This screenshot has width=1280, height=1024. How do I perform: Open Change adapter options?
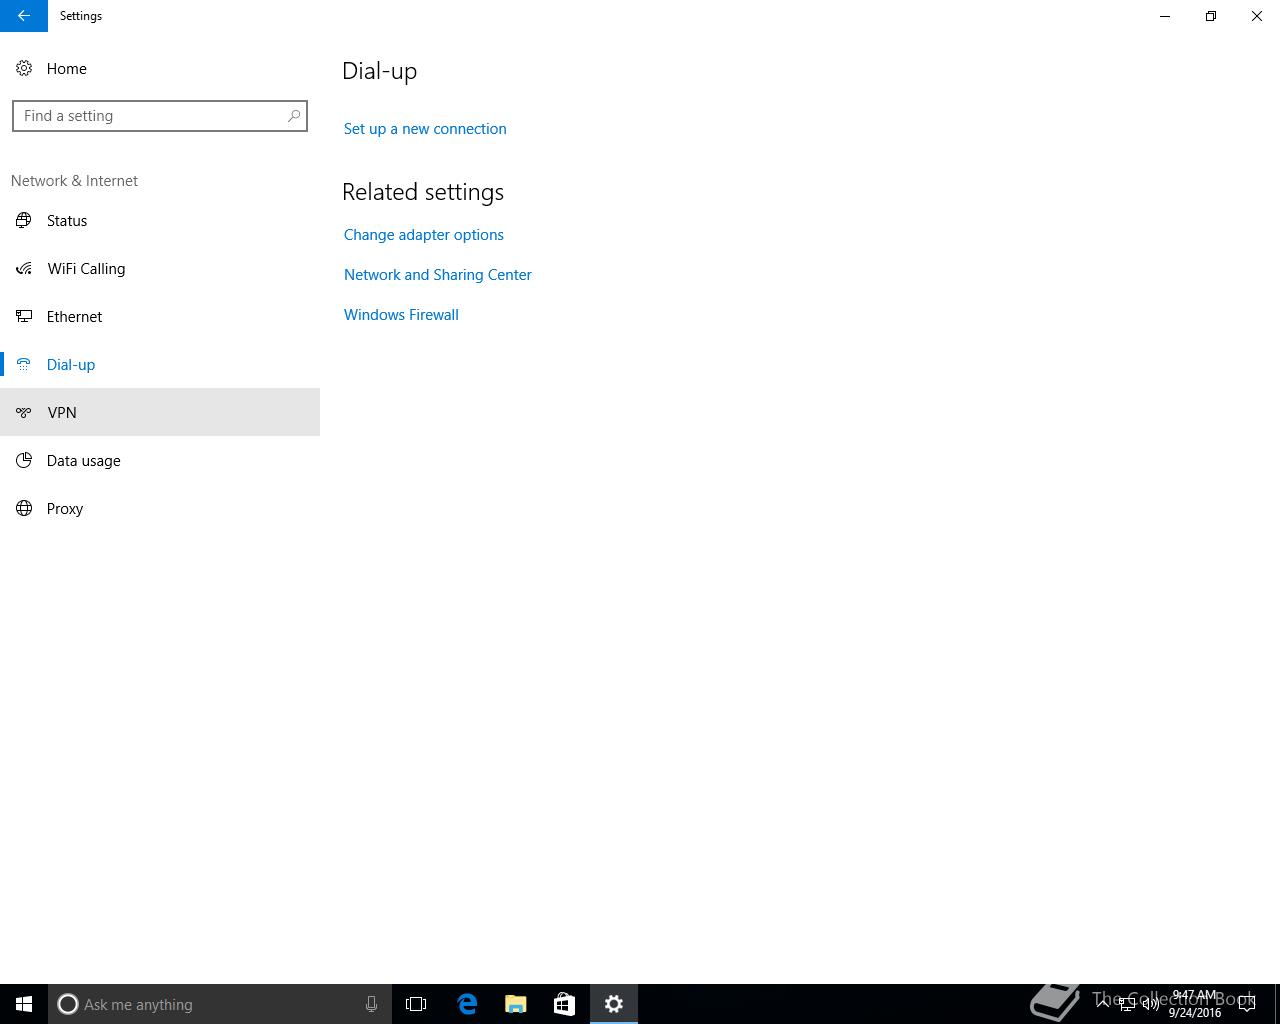pos(424,235)
